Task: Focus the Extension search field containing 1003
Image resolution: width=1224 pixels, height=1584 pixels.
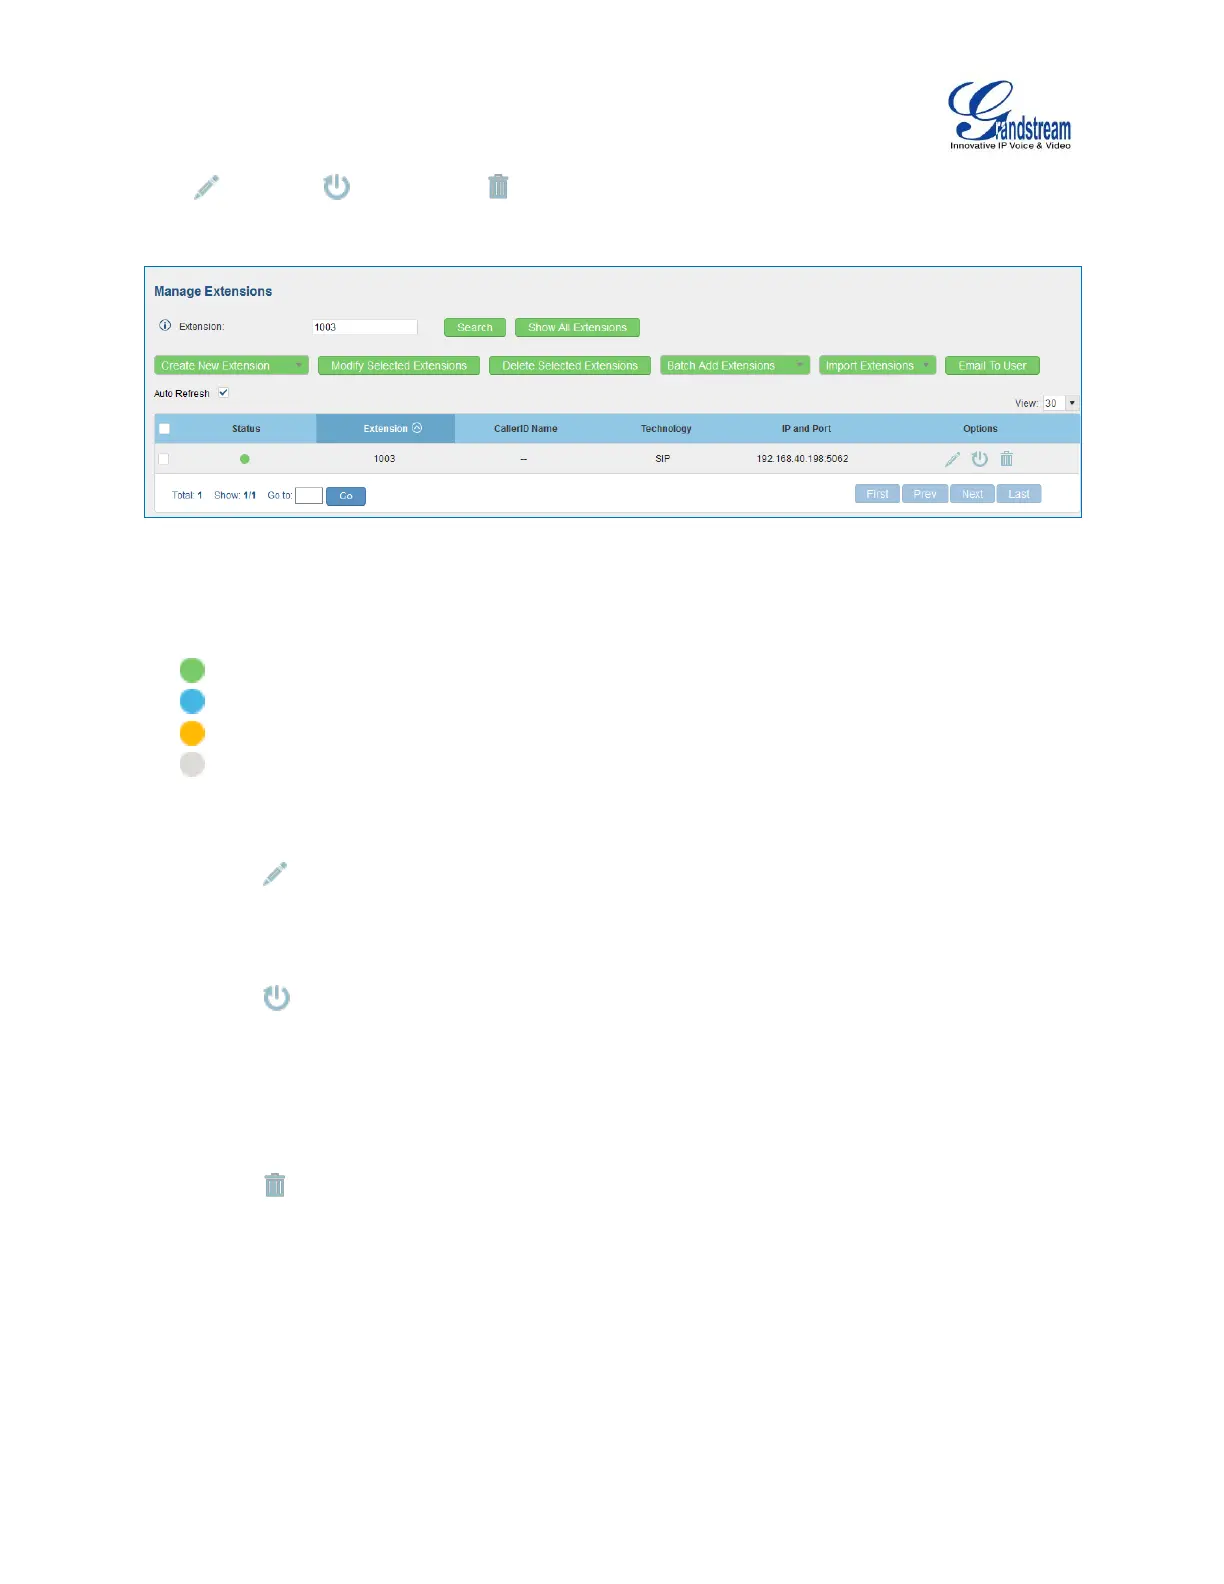Action: pos(365,327)
